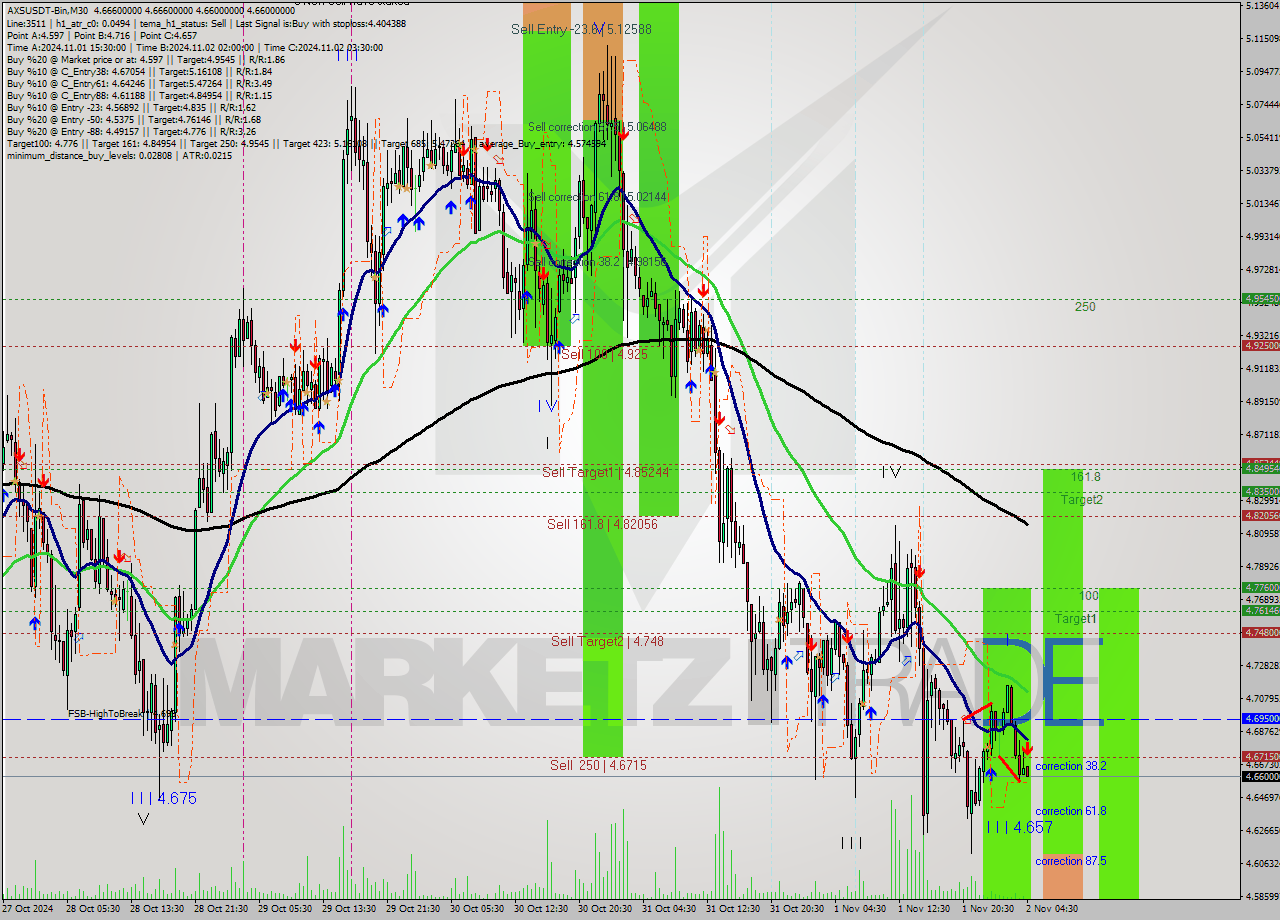Select the blue 'correction 87.5' label

[1070, 861]
